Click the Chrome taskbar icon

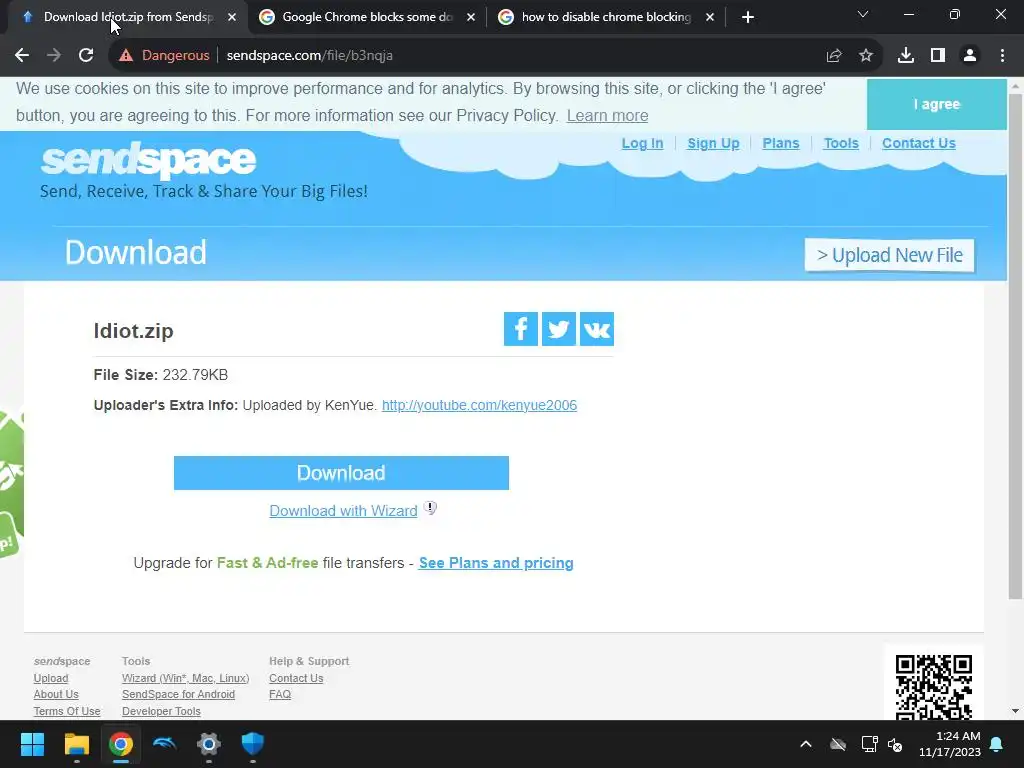121,744
